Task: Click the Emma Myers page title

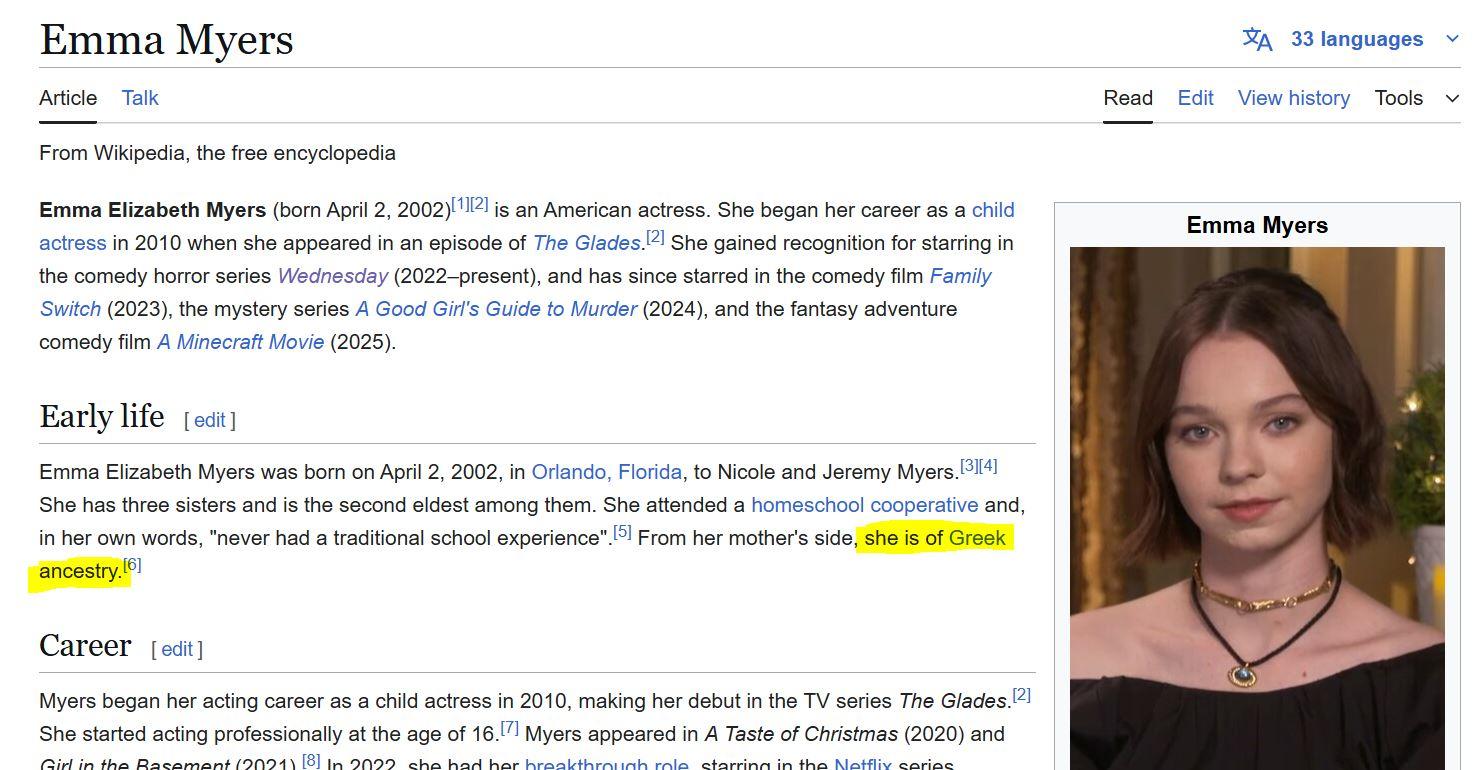Action: 166,40
